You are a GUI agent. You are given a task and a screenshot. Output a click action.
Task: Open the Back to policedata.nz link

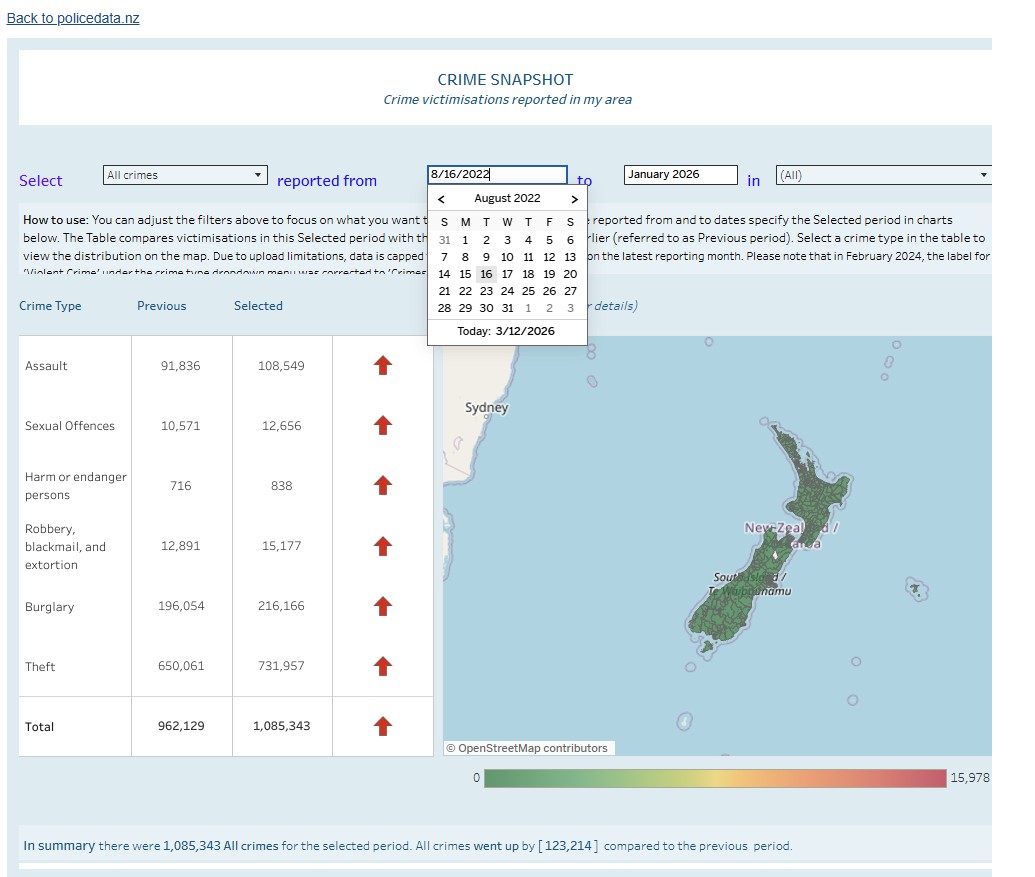click(x=73, y=18)
